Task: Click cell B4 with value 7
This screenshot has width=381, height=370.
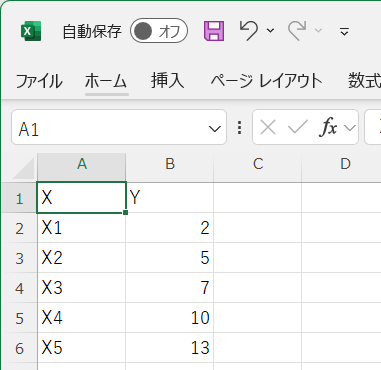Action: [x=170, y=288]
